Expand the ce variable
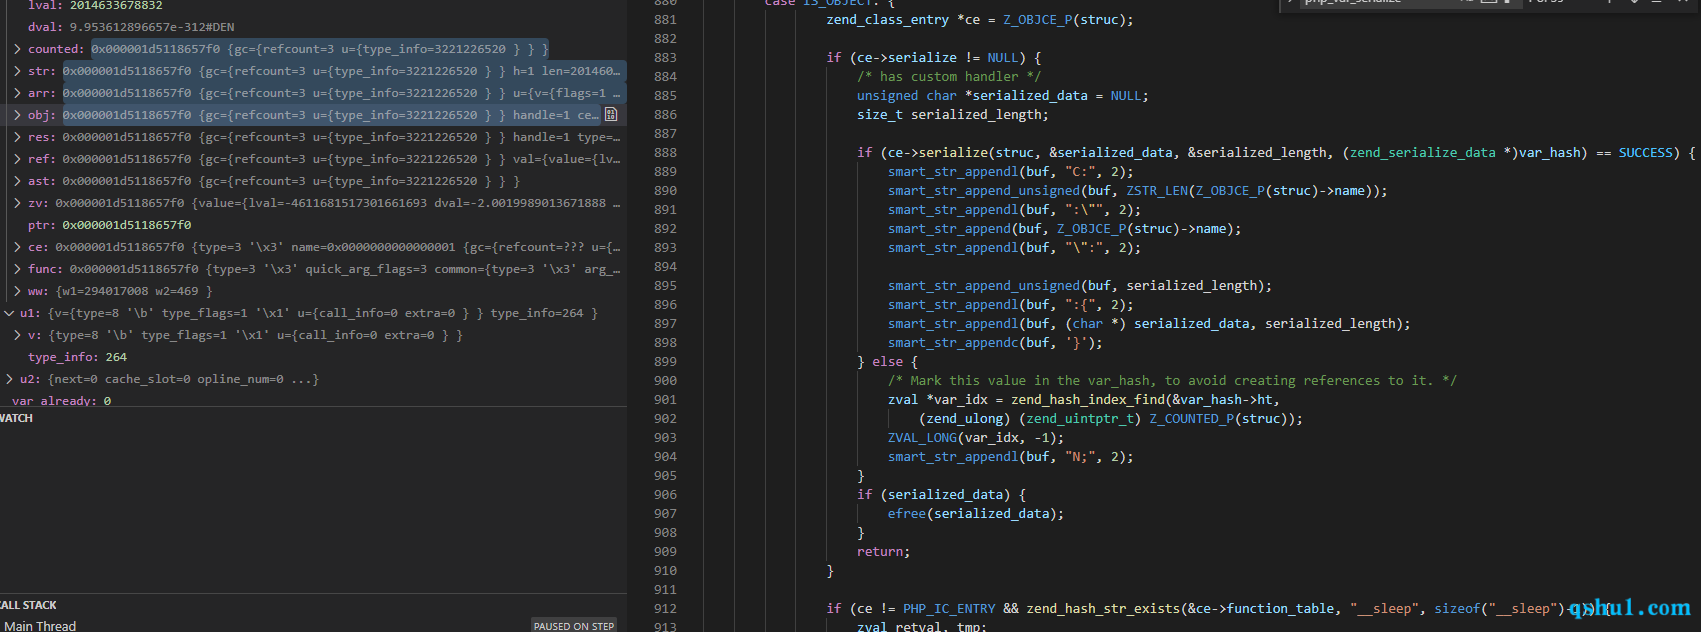Image resolution: width=1701 pixels, height=632 pixels. pyautogui.click(x=17, y=247)
